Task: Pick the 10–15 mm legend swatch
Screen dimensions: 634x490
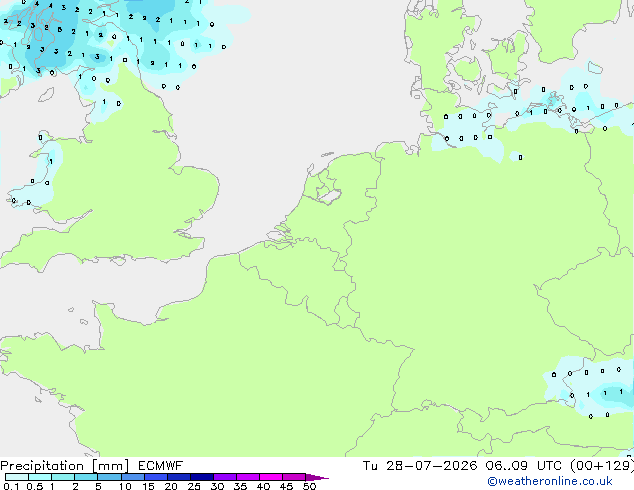Action: coord(132,477)
